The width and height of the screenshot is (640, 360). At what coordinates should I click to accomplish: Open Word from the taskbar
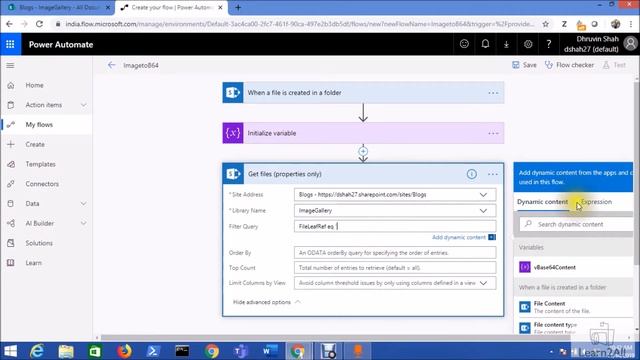tap(270, 351)
